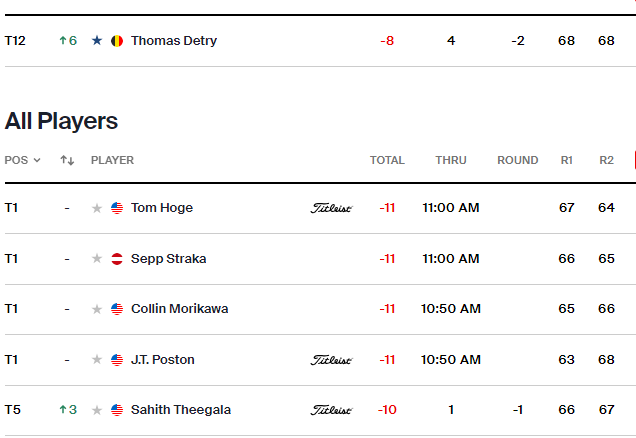Click the Titleist logo in Sahith Theegala's row
This screenshot has height=438, width=636.
[331, 410]
